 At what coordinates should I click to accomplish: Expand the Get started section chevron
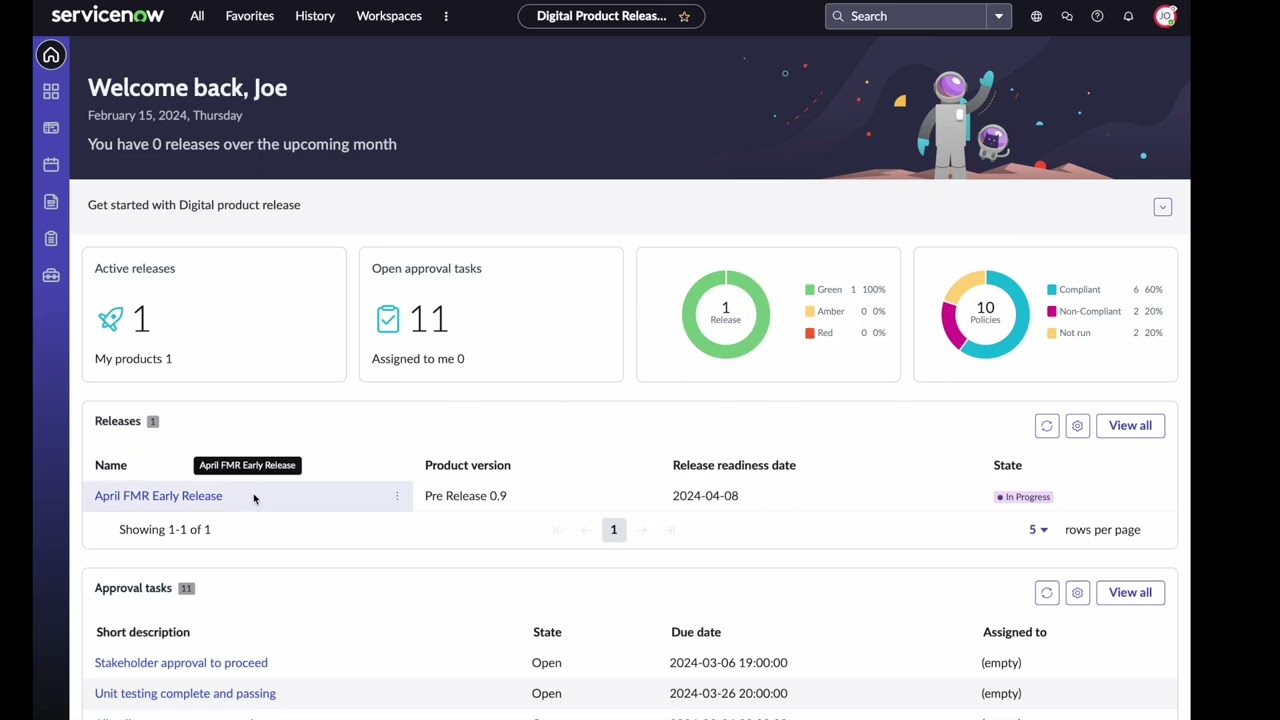(x=1162, y=207)
